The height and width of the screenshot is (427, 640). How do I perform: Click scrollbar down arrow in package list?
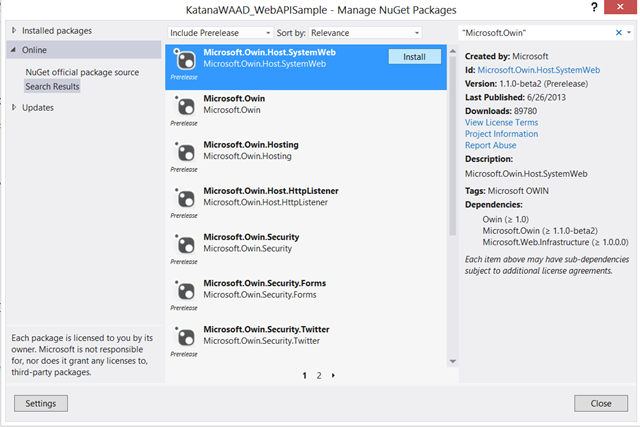[x=453, y=361]
